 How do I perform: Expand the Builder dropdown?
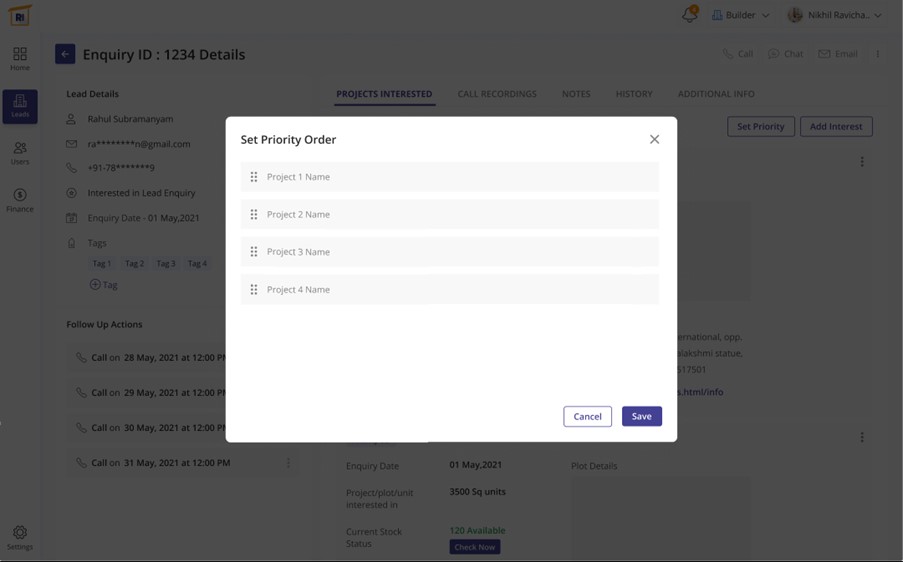click(740, 15)
